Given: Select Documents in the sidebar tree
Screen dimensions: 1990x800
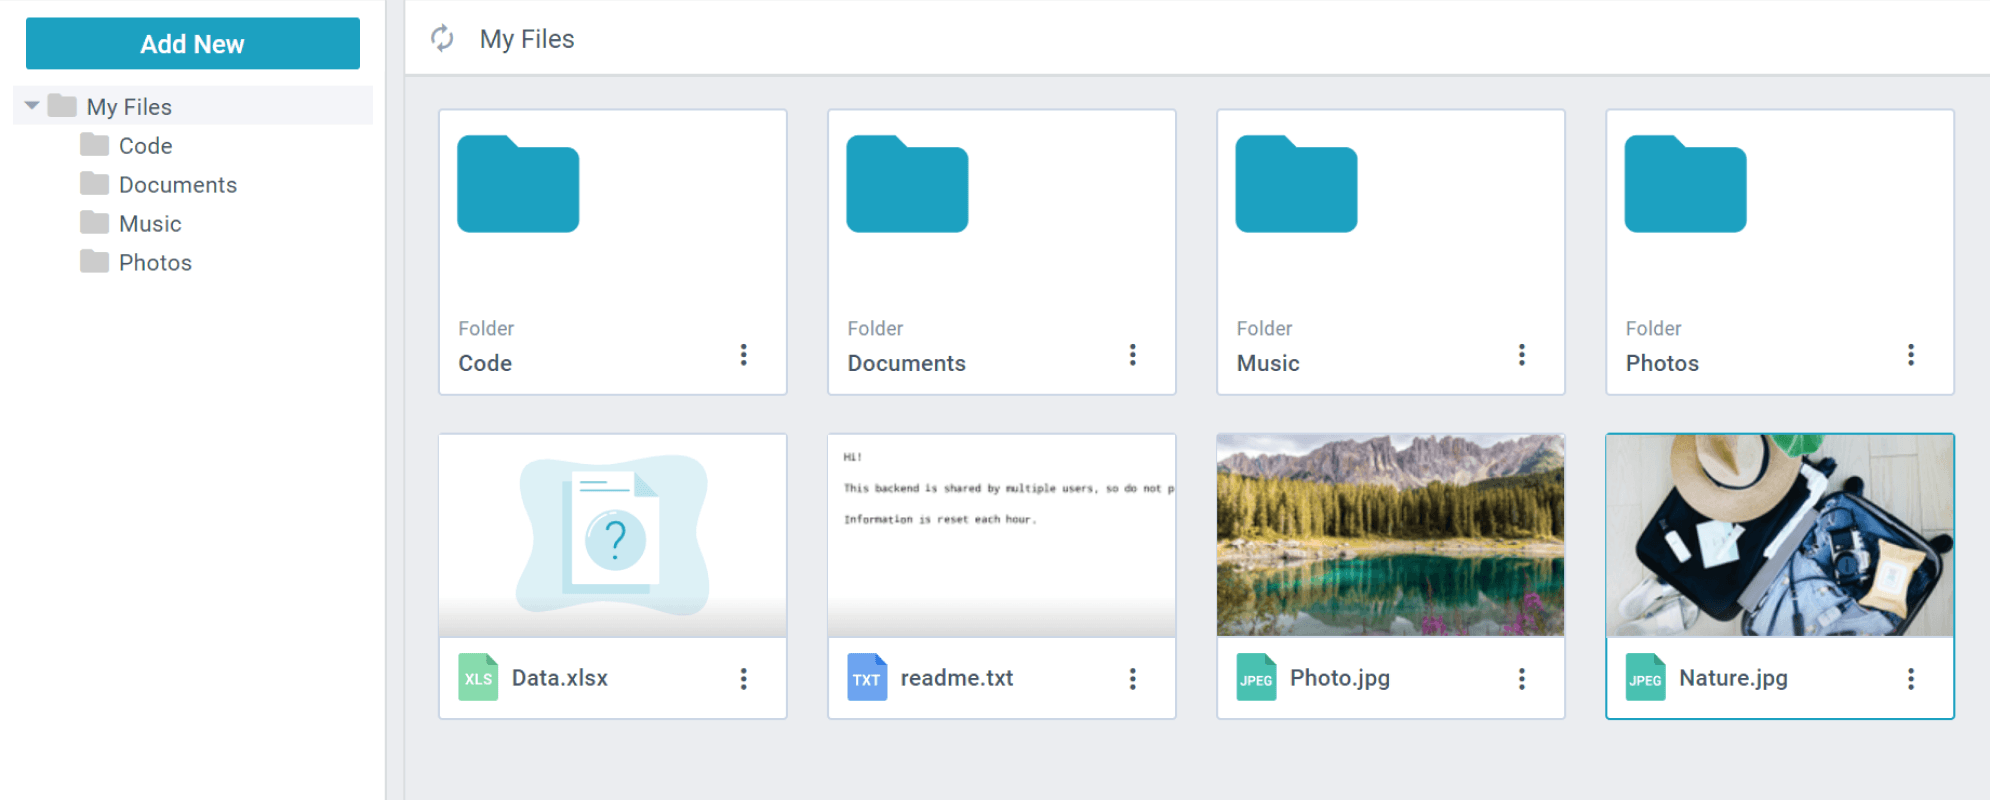Looking at the screenshot, I should [177, 185].
